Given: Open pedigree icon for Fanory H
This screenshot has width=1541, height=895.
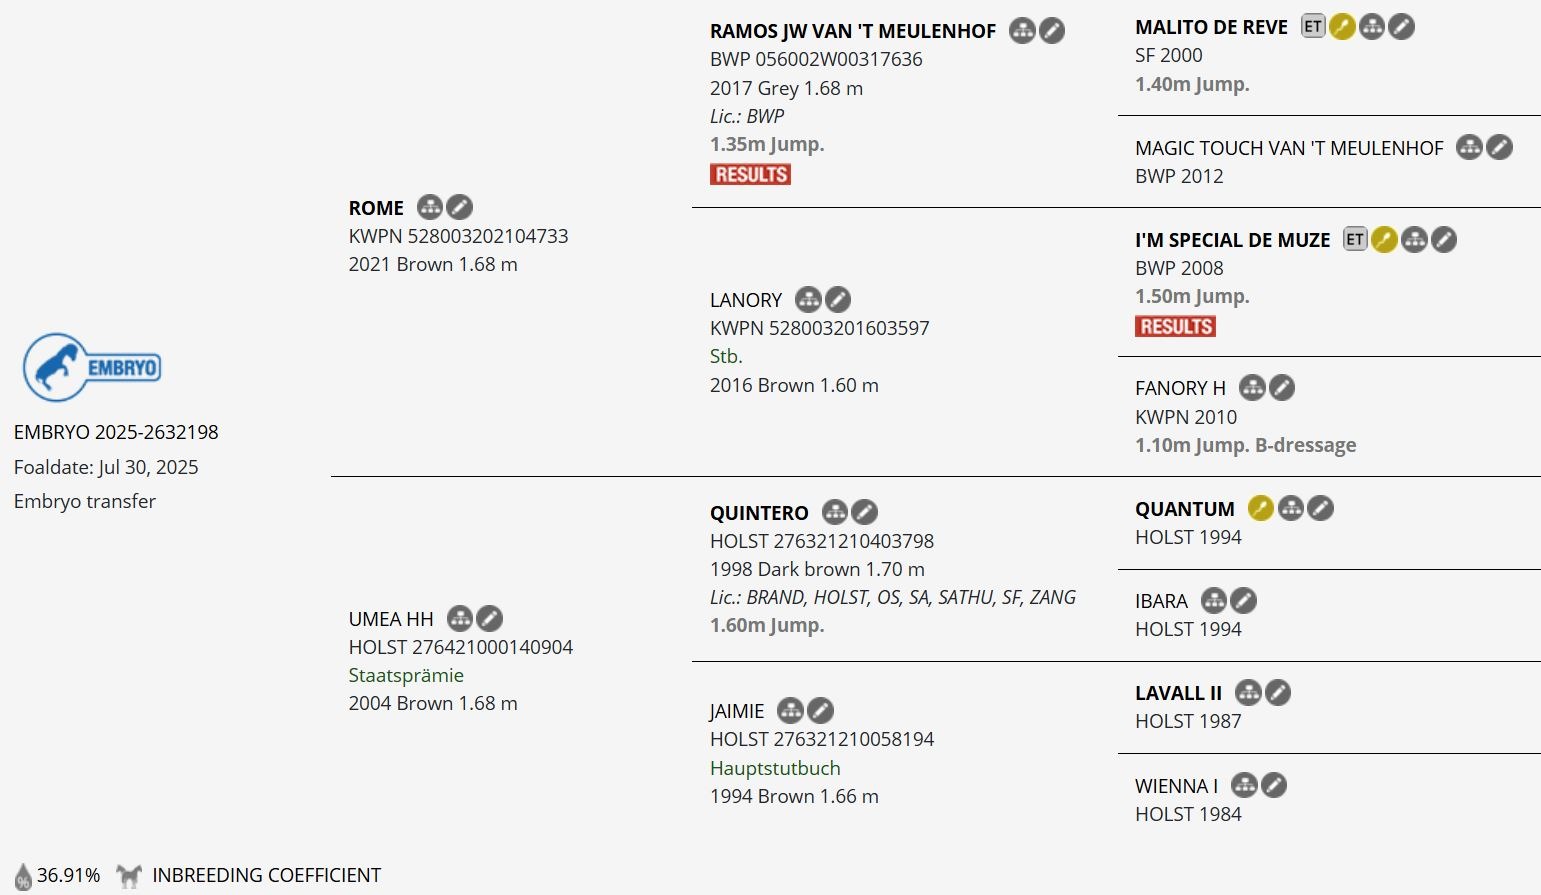Looking at the screenshot, I should click(1252, 387).
